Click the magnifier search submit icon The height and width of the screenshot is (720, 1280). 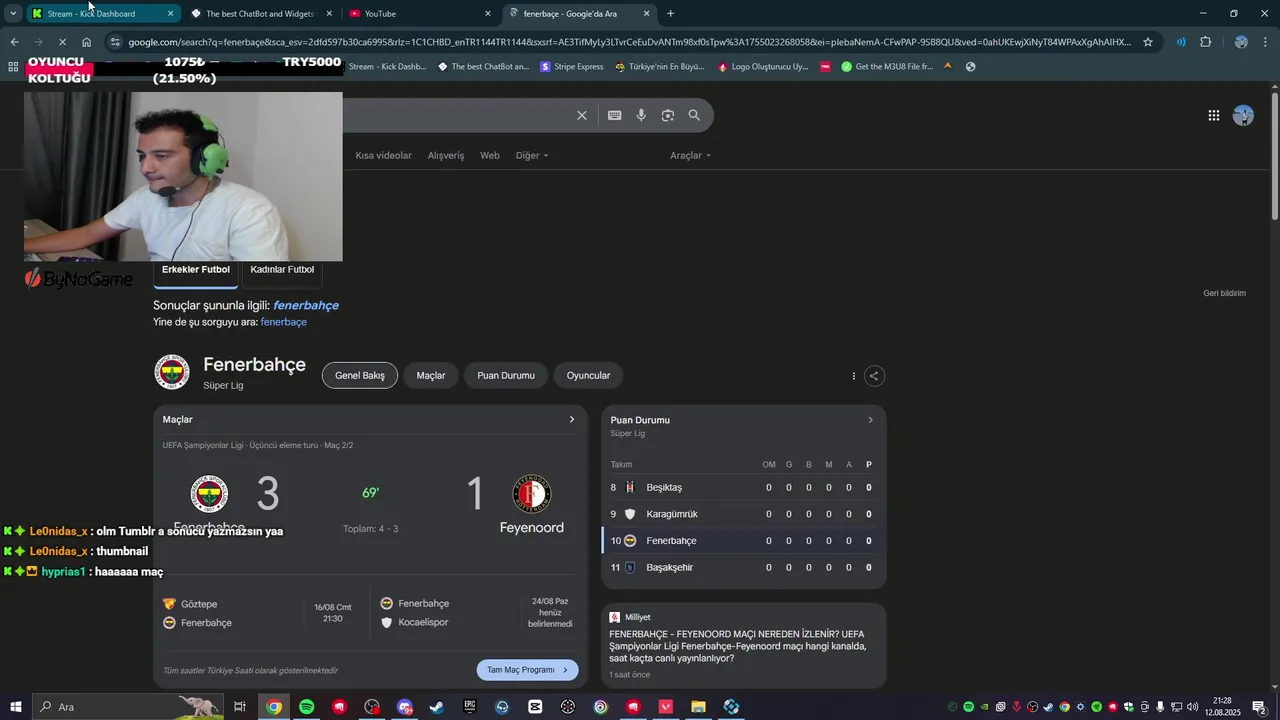coord(694,115)
